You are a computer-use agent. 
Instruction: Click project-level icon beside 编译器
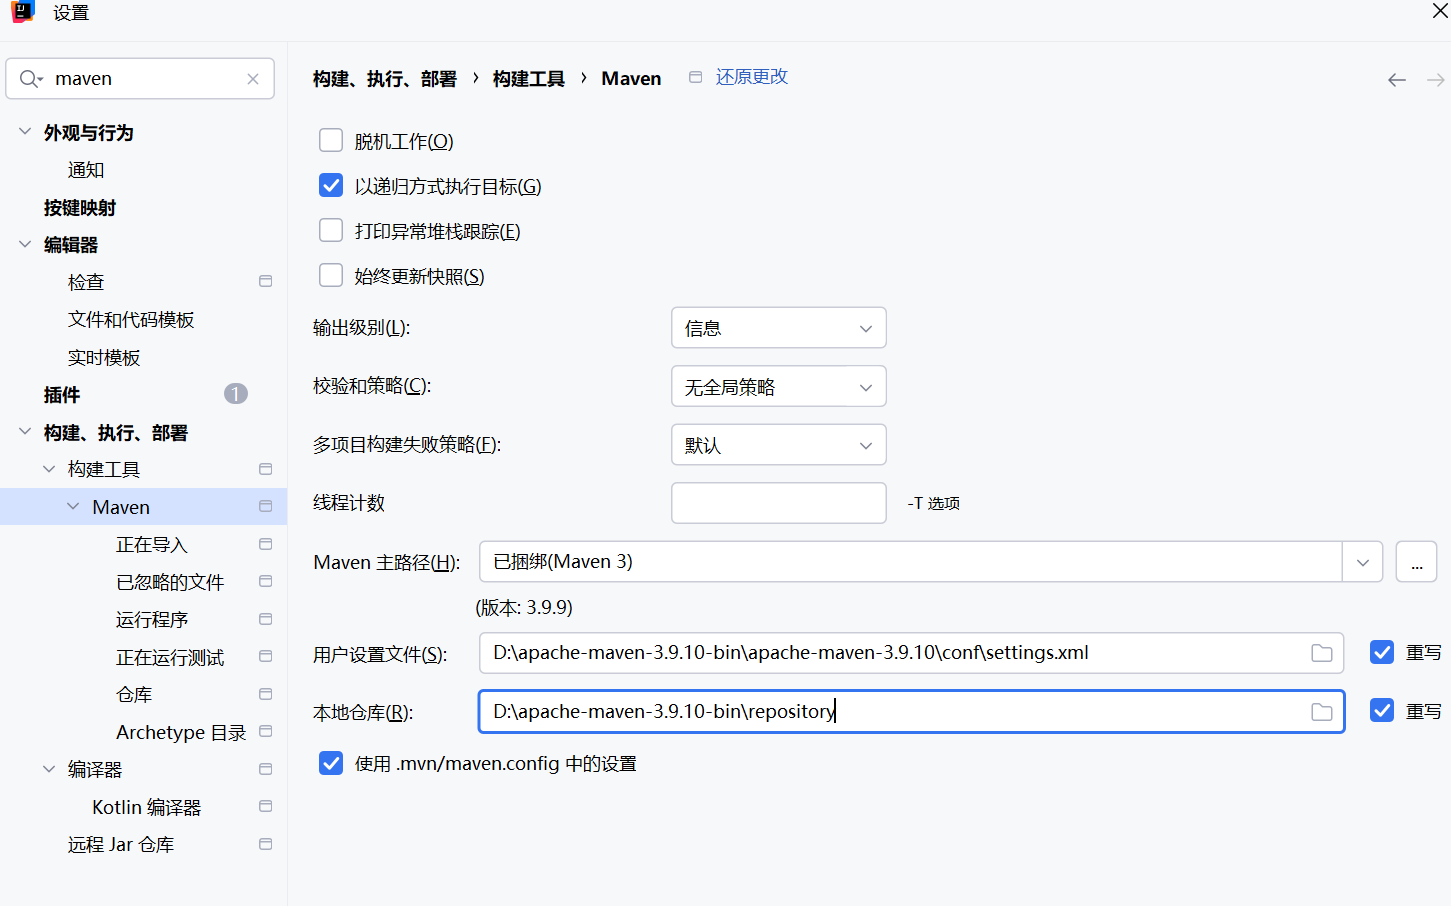coord(265,769)
